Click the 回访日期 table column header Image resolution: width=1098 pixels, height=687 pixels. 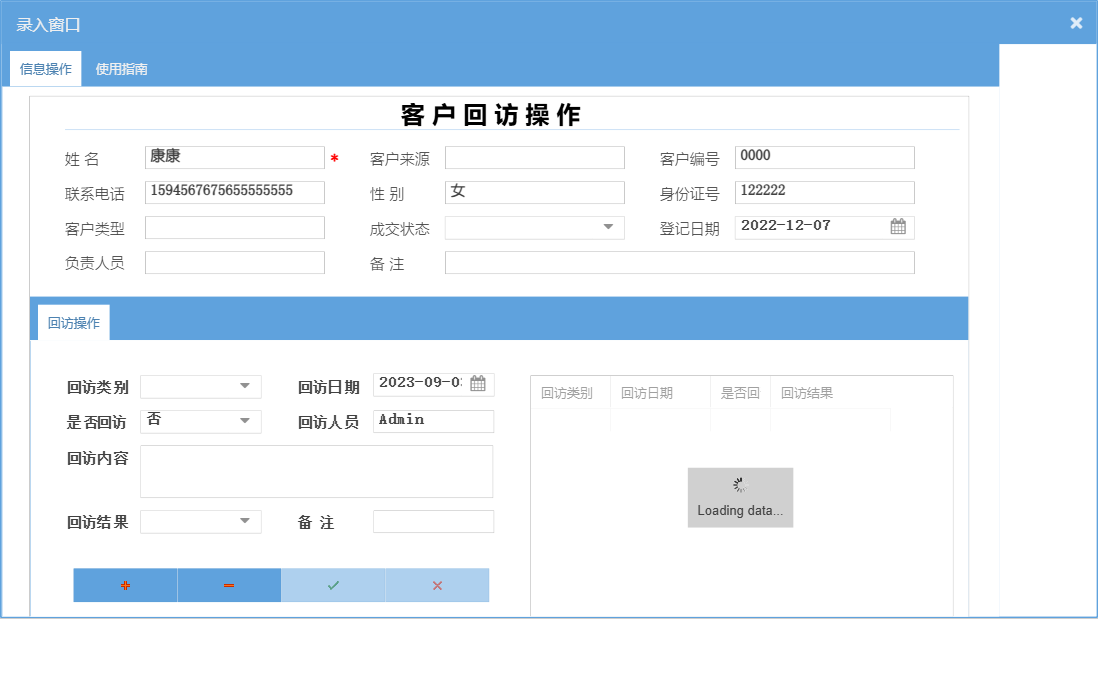[659, 393]
